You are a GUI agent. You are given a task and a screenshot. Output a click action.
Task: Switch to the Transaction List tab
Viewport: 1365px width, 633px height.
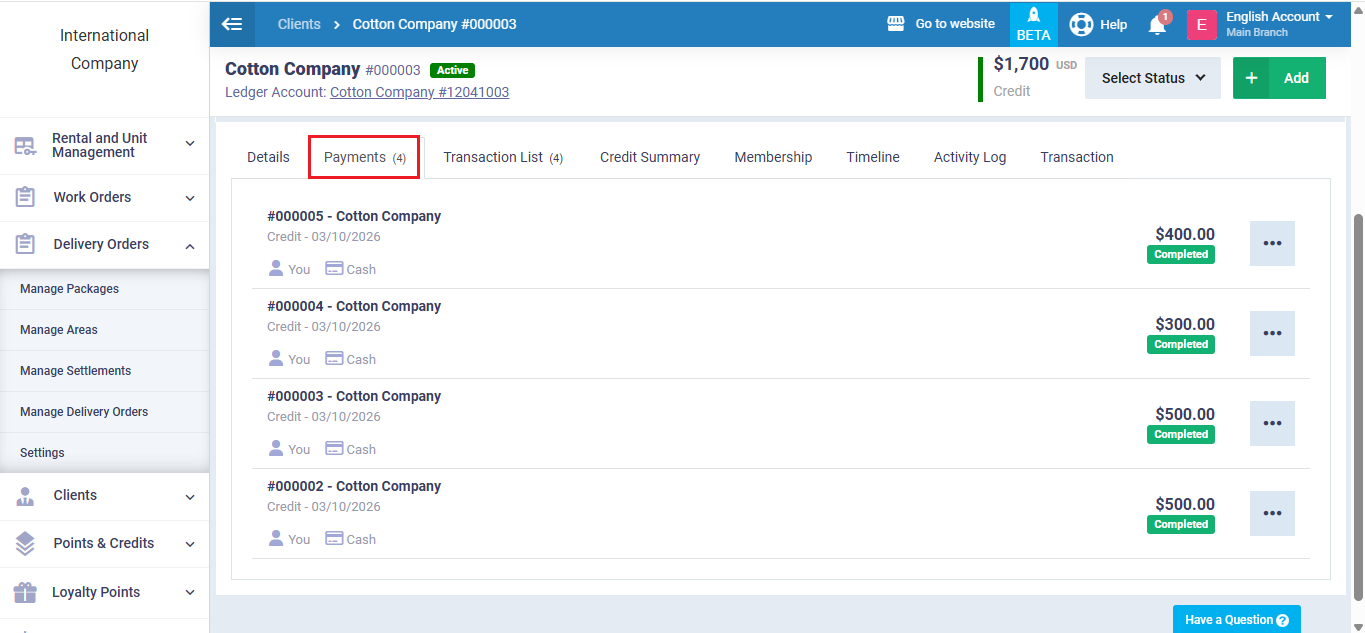[502, 158]
